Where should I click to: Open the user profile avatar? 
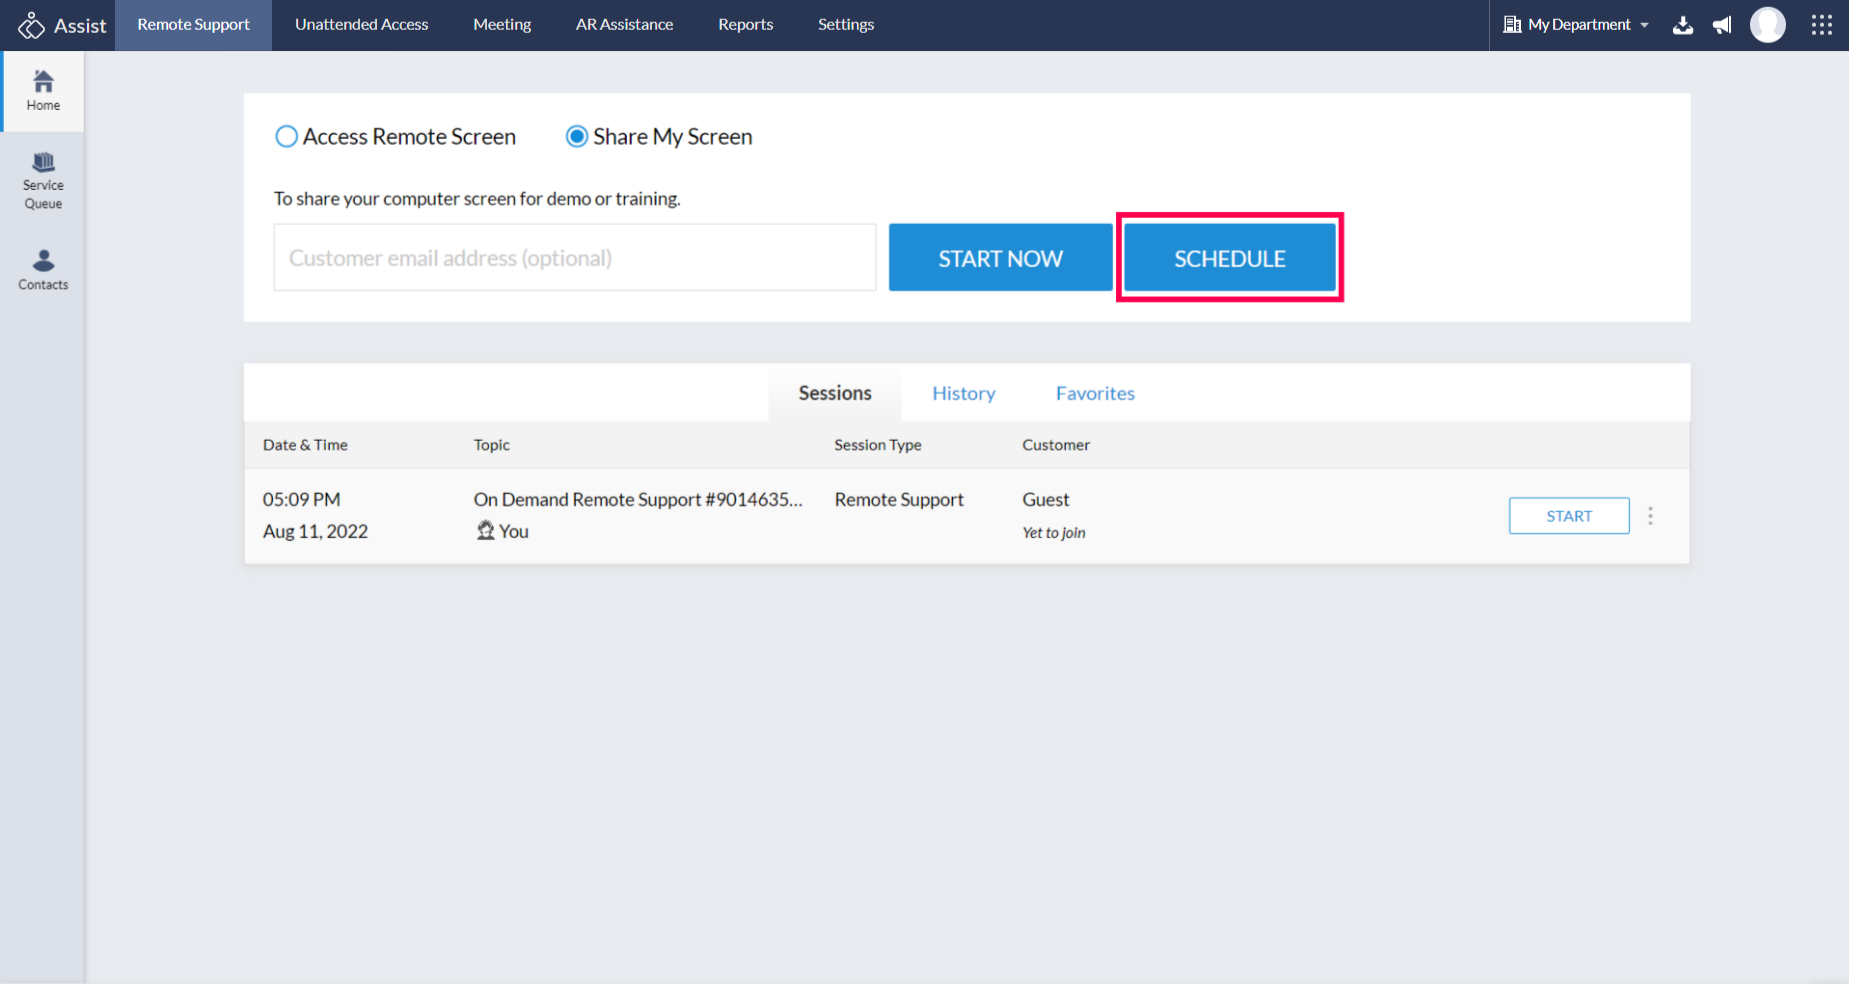tap(1767, 25)
